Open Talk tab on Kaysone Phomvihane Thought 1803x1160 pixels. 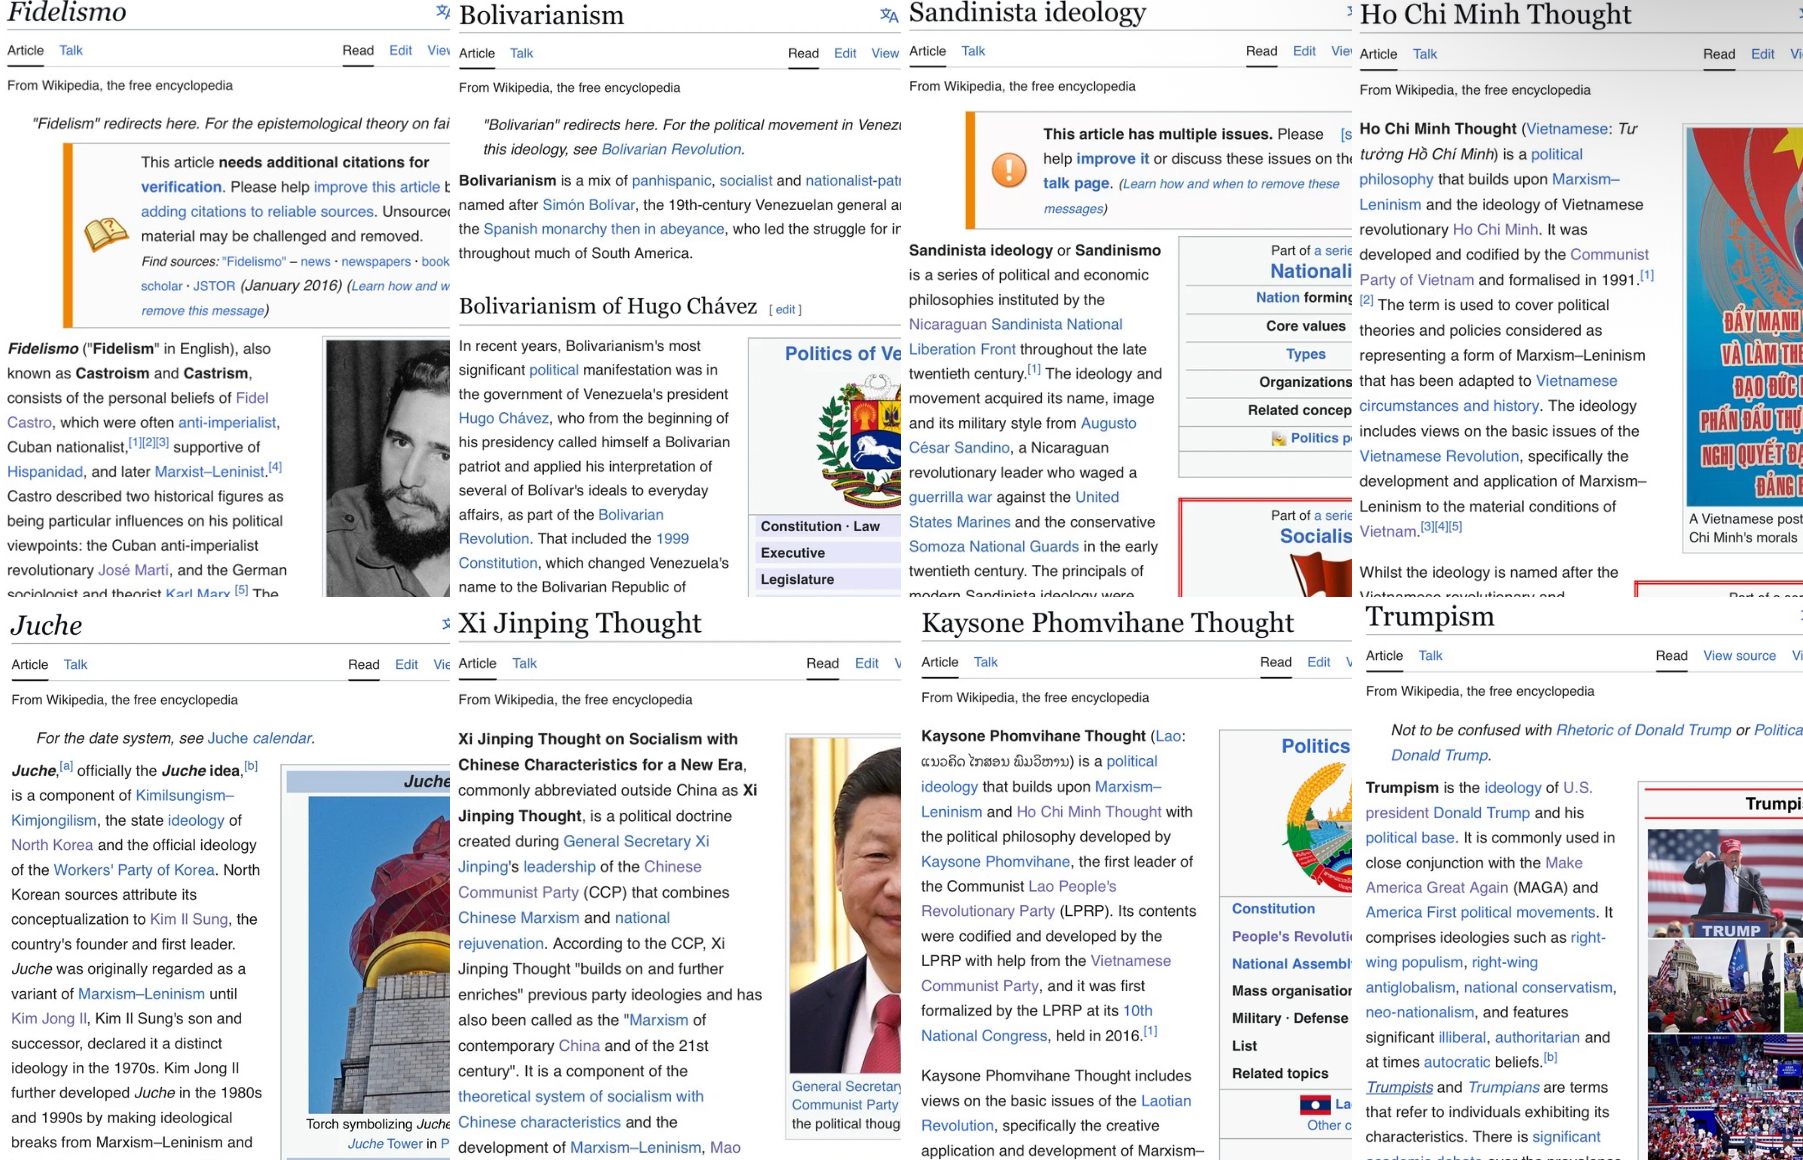coord(986,662)
